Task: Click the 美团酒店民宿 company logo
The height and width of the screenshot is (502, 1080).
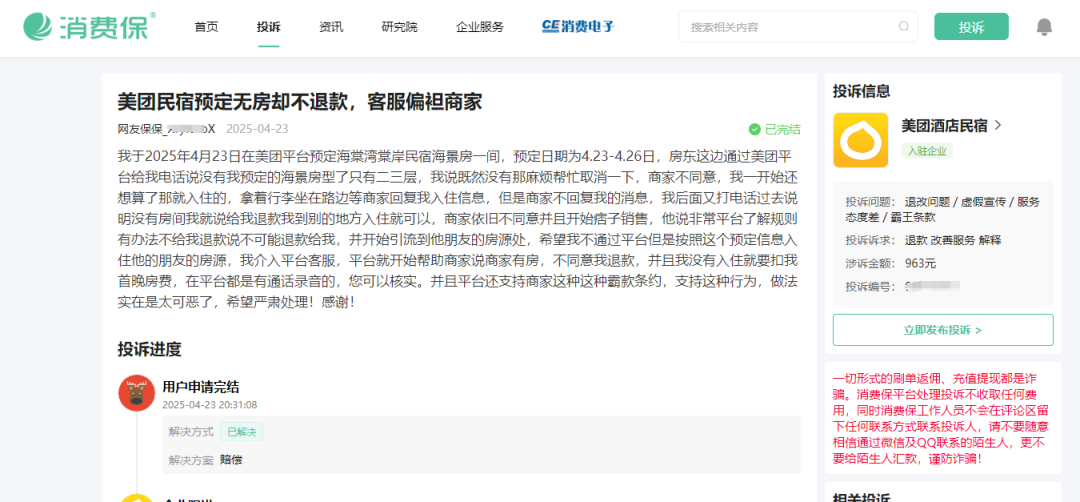Action: tap(860, 140)
